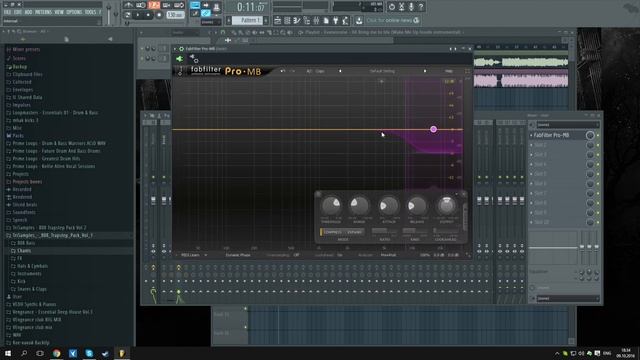Open the OPTIONS menu

pos(74,12)
